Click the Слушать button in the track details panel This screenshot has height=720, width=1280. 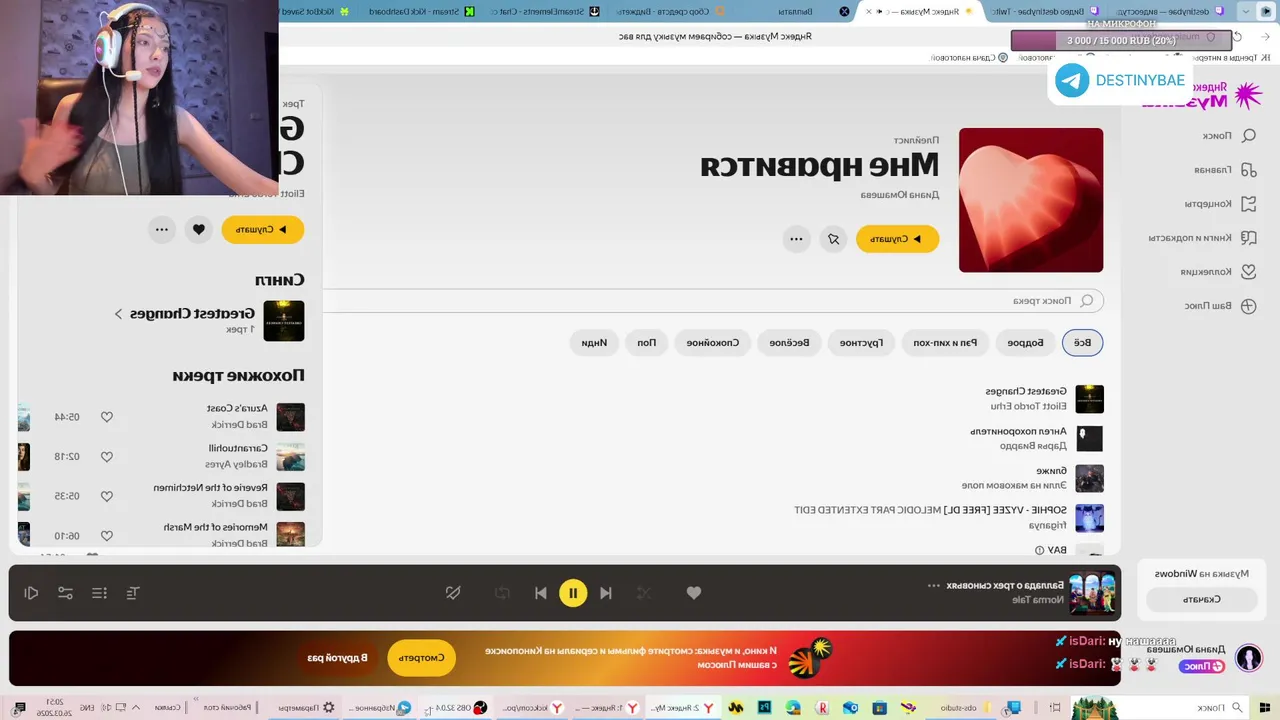[262, 229]
